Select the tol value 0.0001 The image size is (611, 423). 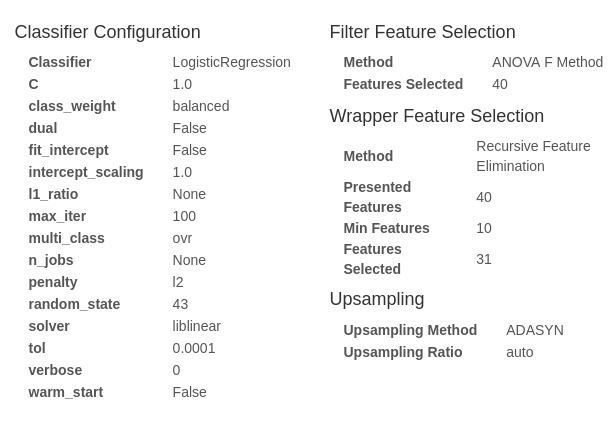pyautogui.click(x=194, y=348)
